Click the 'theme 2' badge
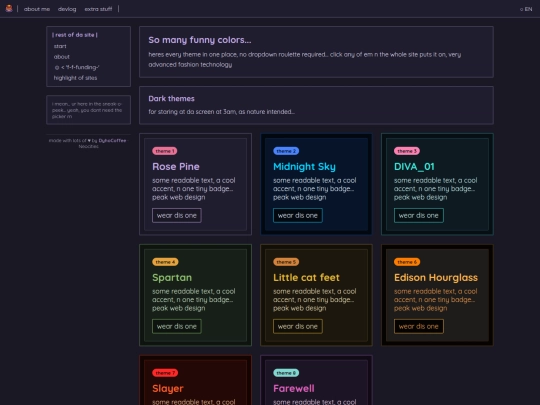Viewport: 540px width, 405px height. pos(286,151)
